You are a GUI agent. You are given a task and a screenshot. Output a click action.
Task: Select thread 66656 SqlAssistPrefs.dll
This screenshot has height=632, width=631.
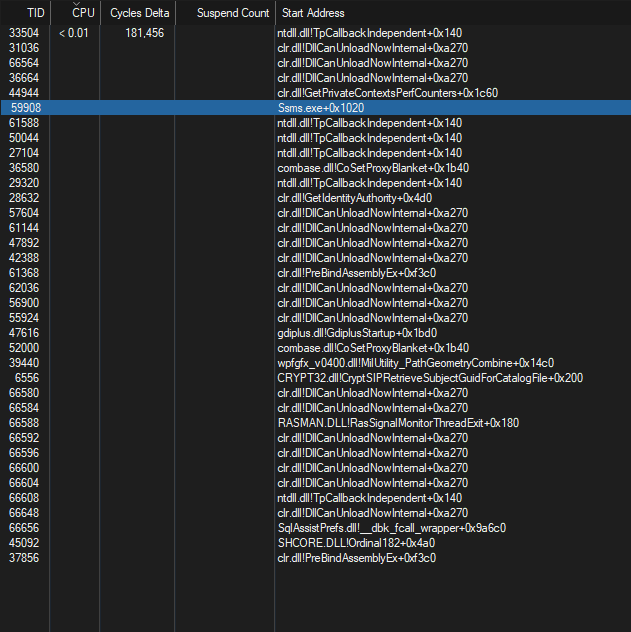click(x=316, y=528)
